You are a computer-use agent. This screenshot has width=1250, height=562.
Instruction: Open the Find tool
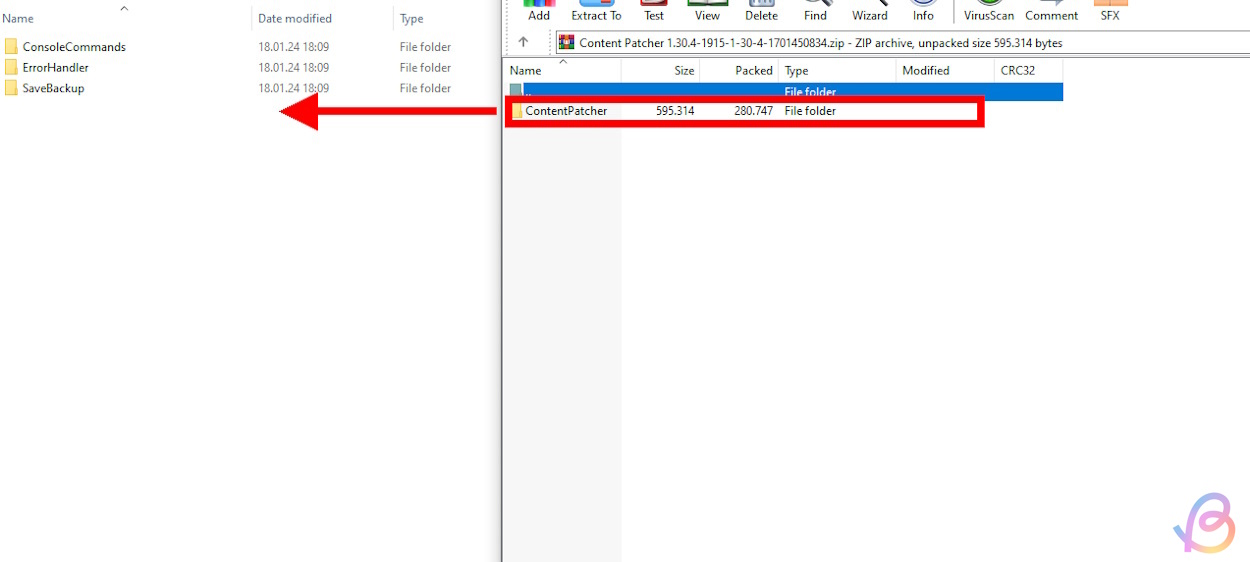pos(816,10)
